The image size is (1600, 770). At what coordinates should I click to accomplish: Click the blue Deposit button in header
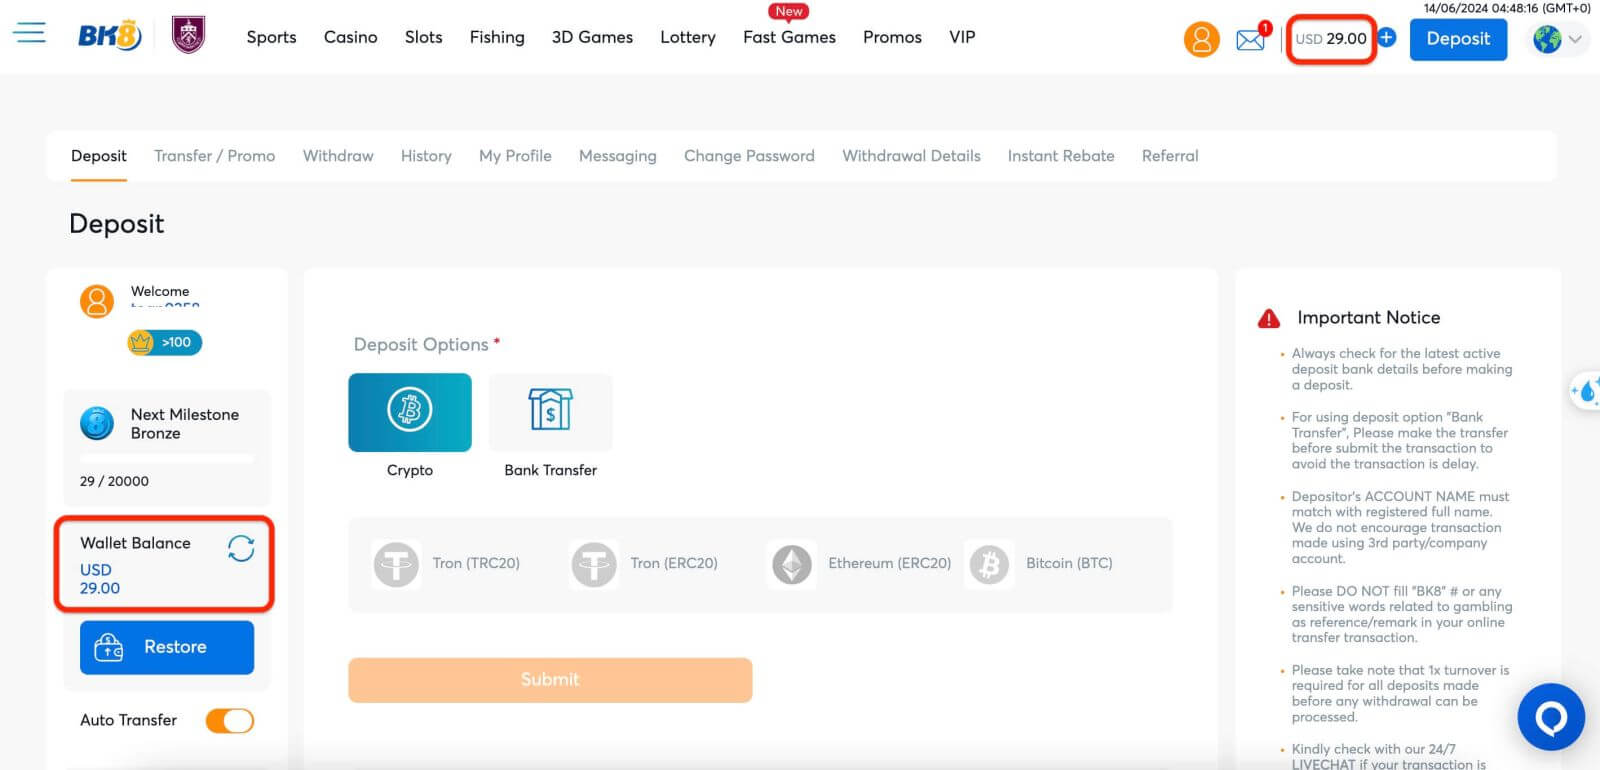[1457, 39]
